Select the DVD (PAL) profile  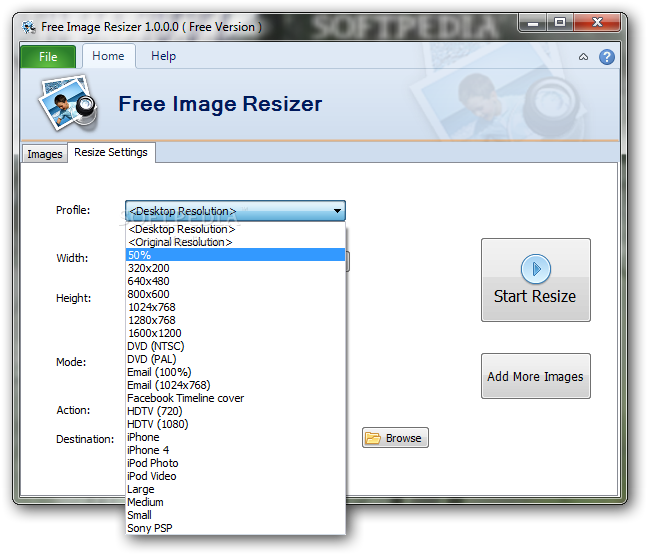[235, 359]
